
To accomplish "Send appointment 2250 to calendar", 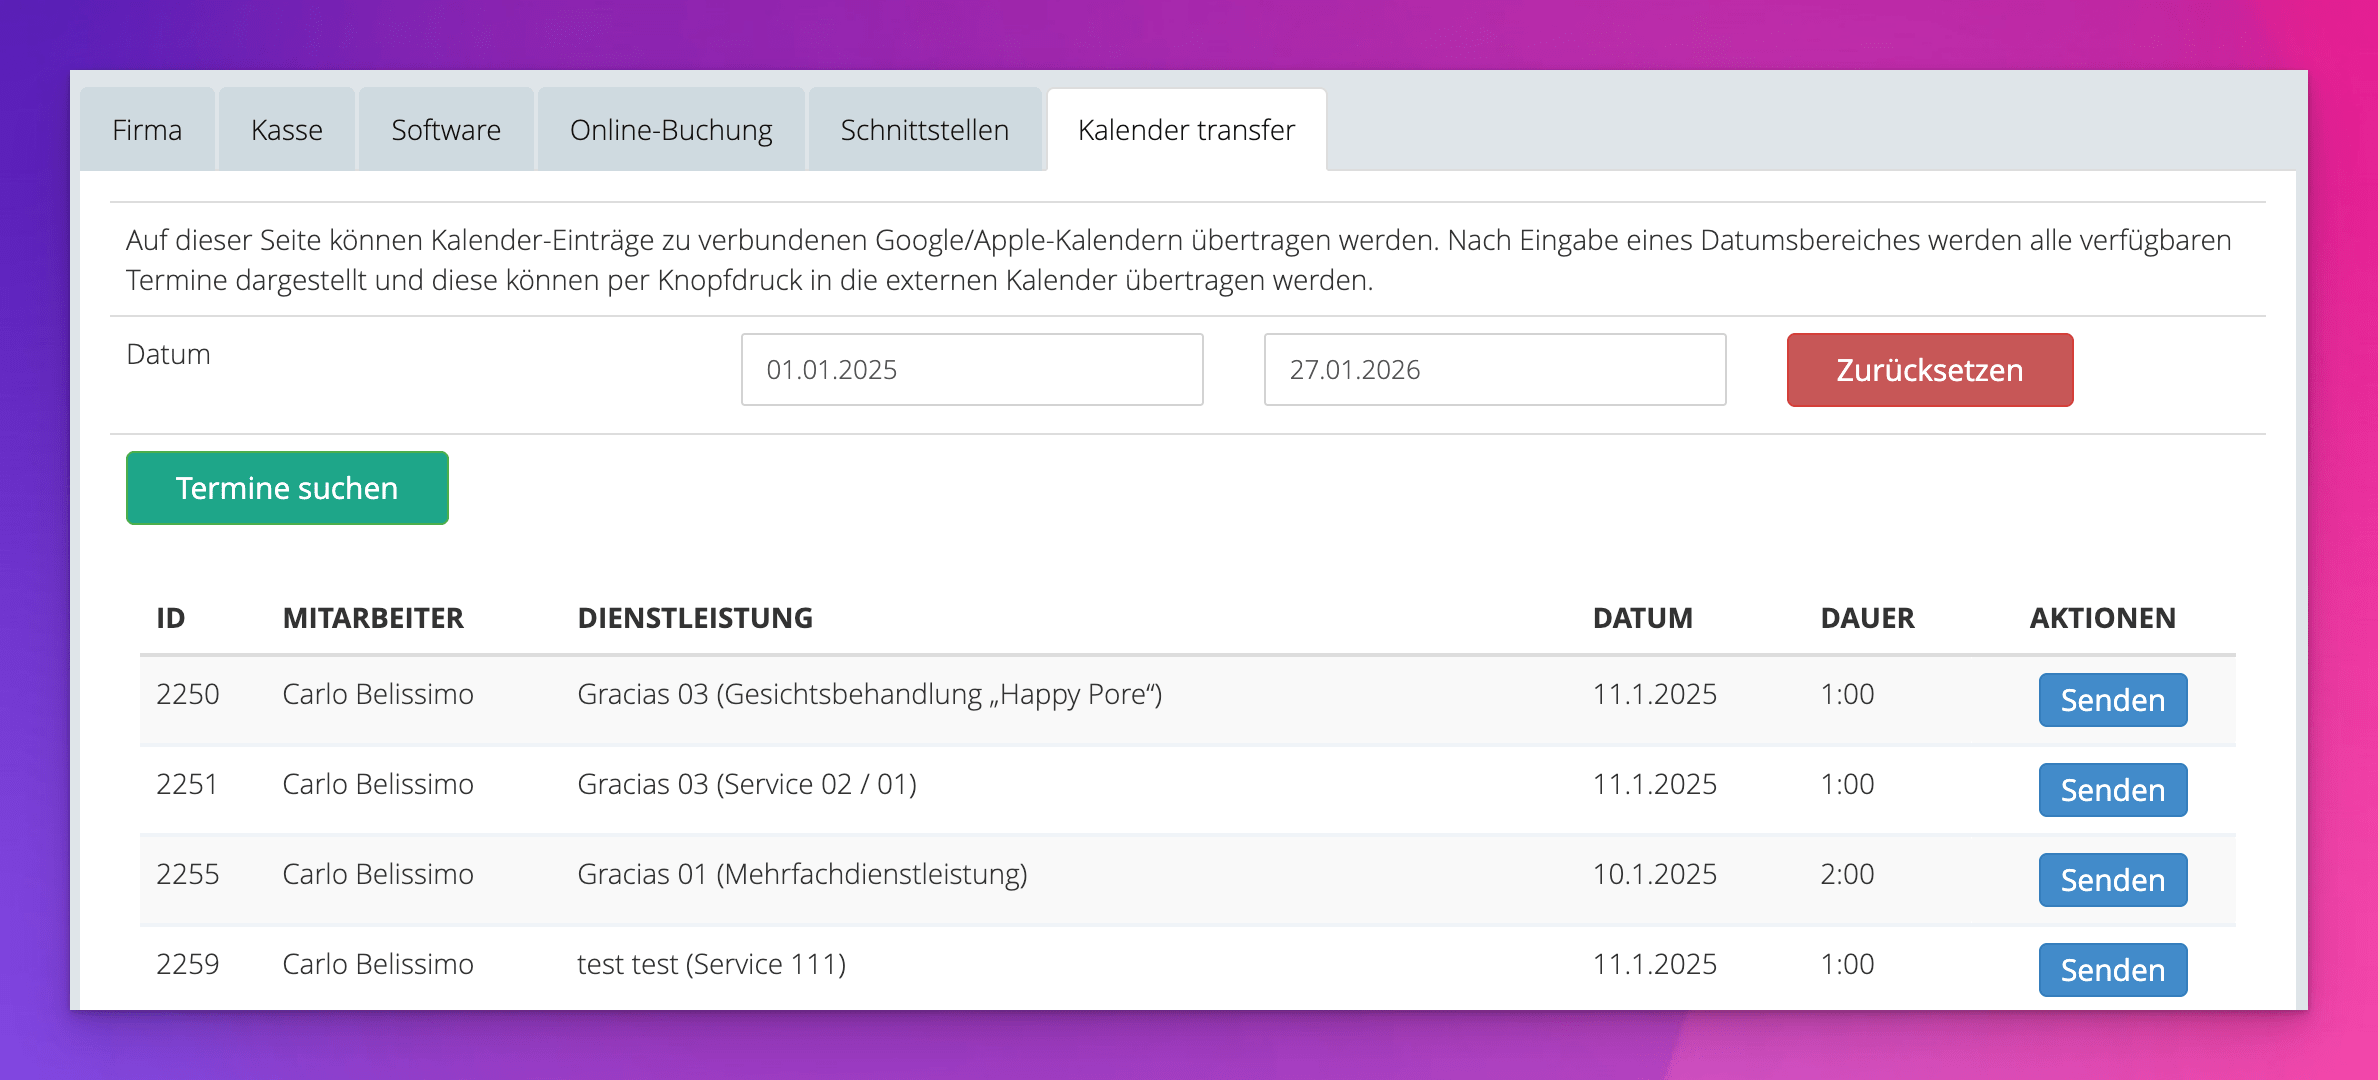I will pyautogui.click(x=2112, y=700).
